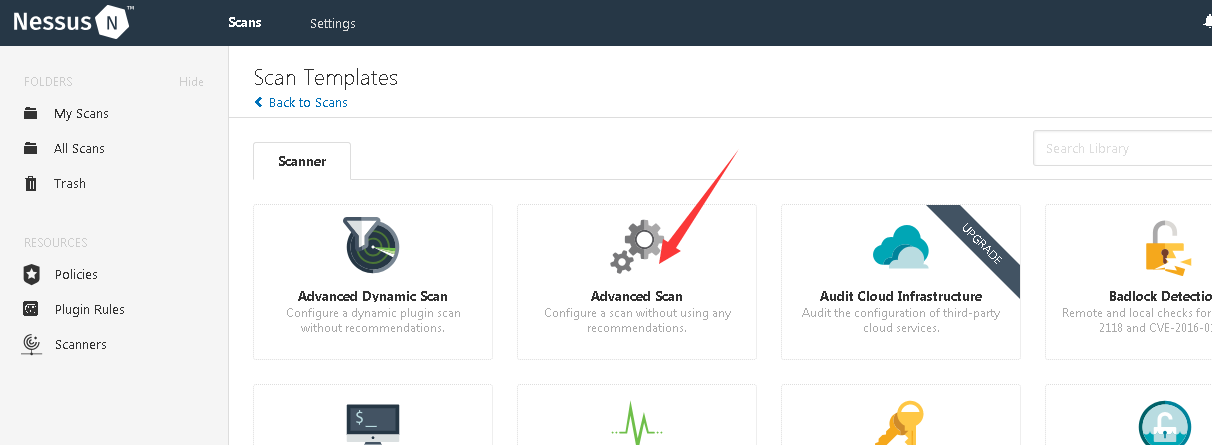Open the Scans menu in top navigation
This screenshot has height=445, width=1212.
pyautogui.click(x=244, y=22)
